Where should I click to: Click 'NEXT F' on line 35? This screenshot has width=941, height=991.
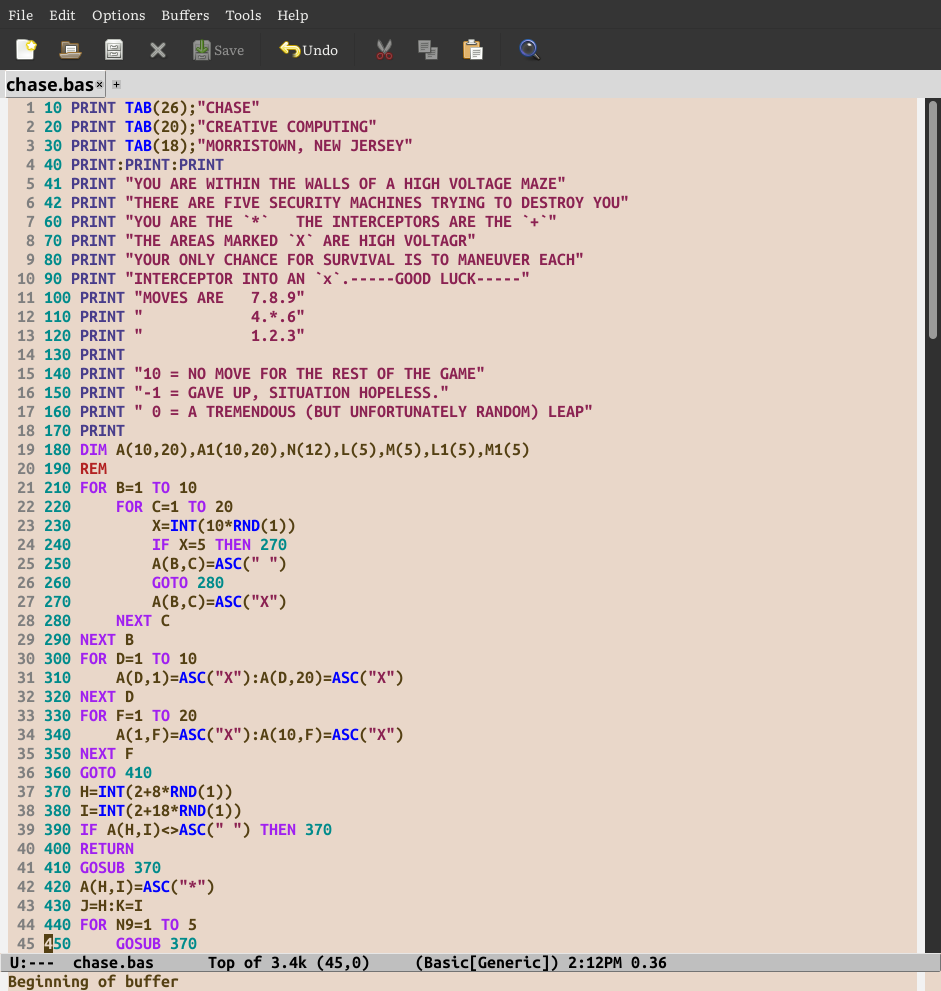click(107, 754)
